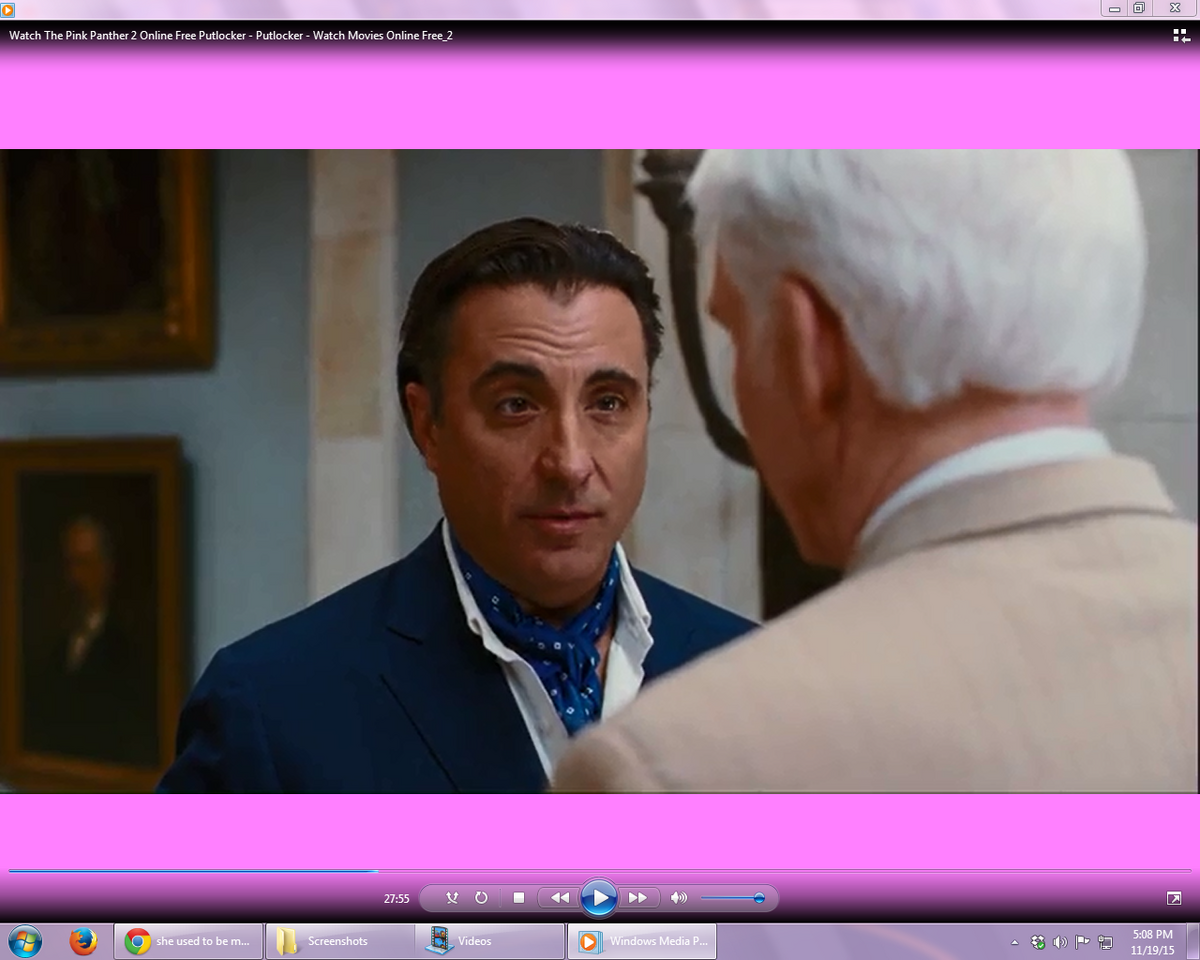
Task: Open network status tray icon
Action: pos(1105,942)
